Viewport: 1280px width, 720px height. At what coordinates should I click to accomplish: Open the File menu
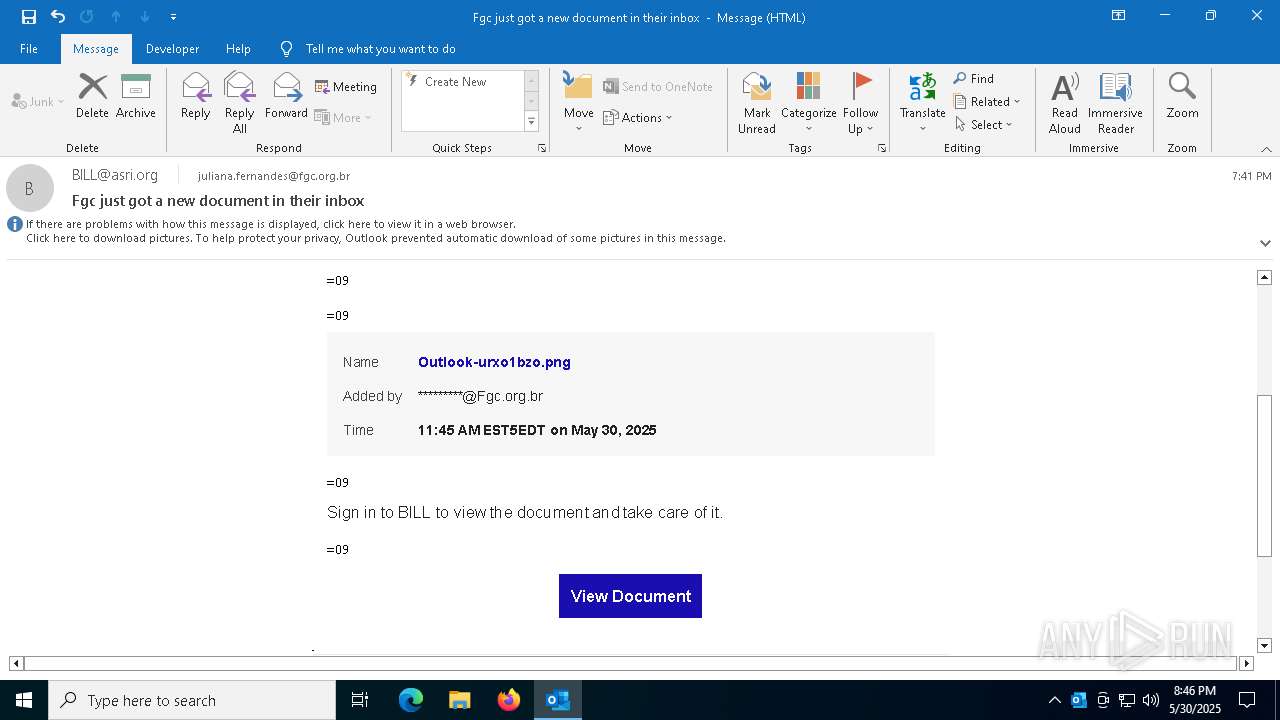pos(29,49)
